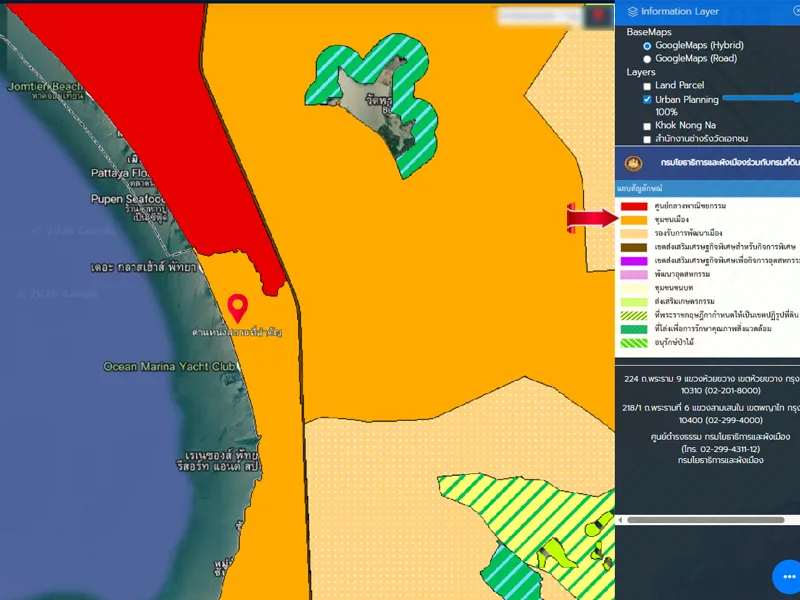800x600 pixels.
Task: Enable the Land Parcel layer
Action: tap(647, 87)
